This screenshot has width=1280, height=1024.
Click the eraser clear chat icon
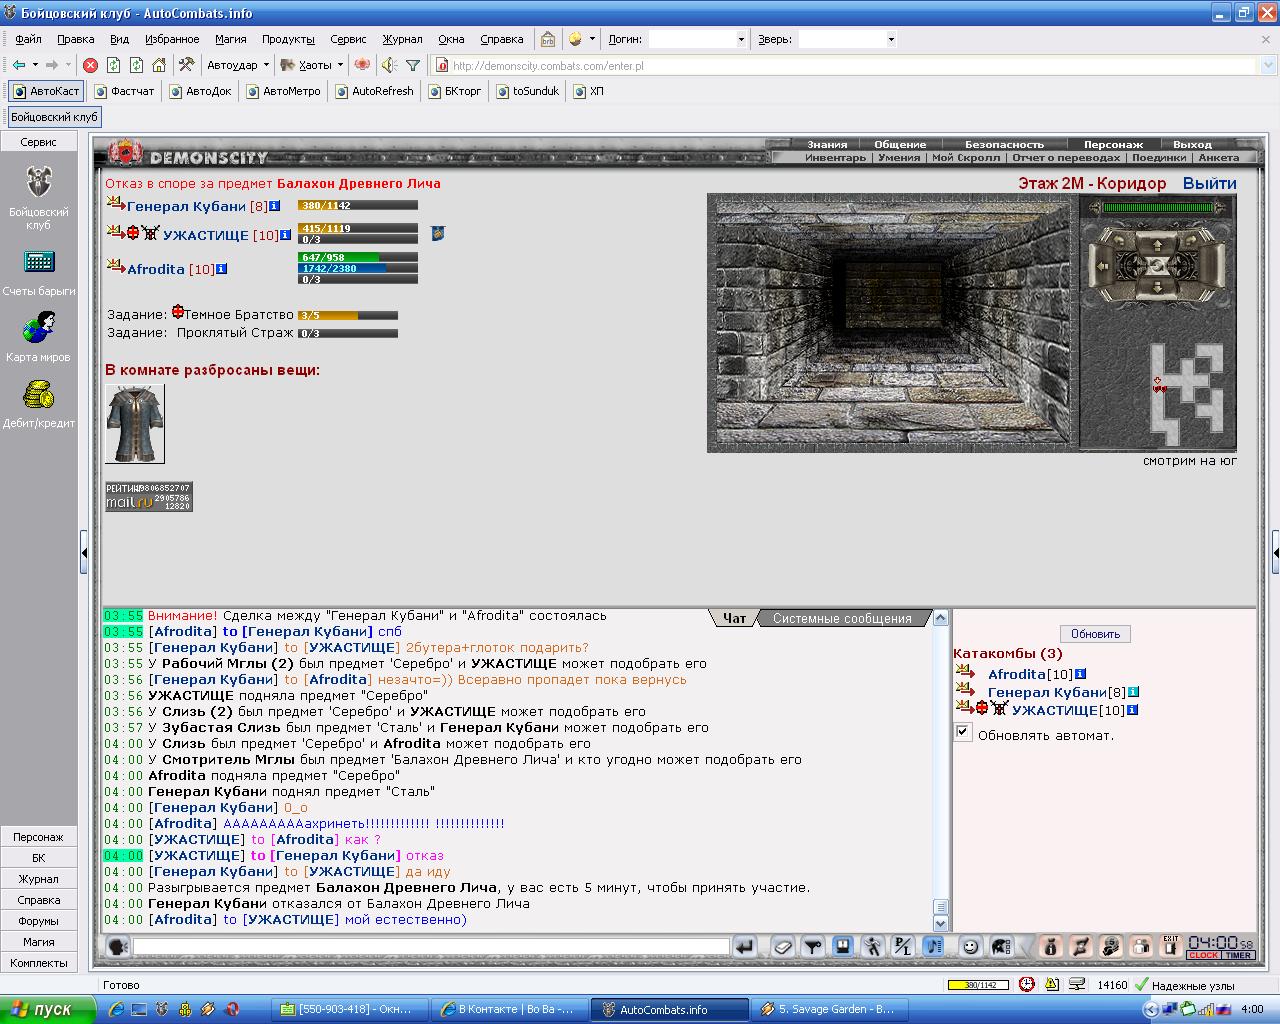(784, 946)
